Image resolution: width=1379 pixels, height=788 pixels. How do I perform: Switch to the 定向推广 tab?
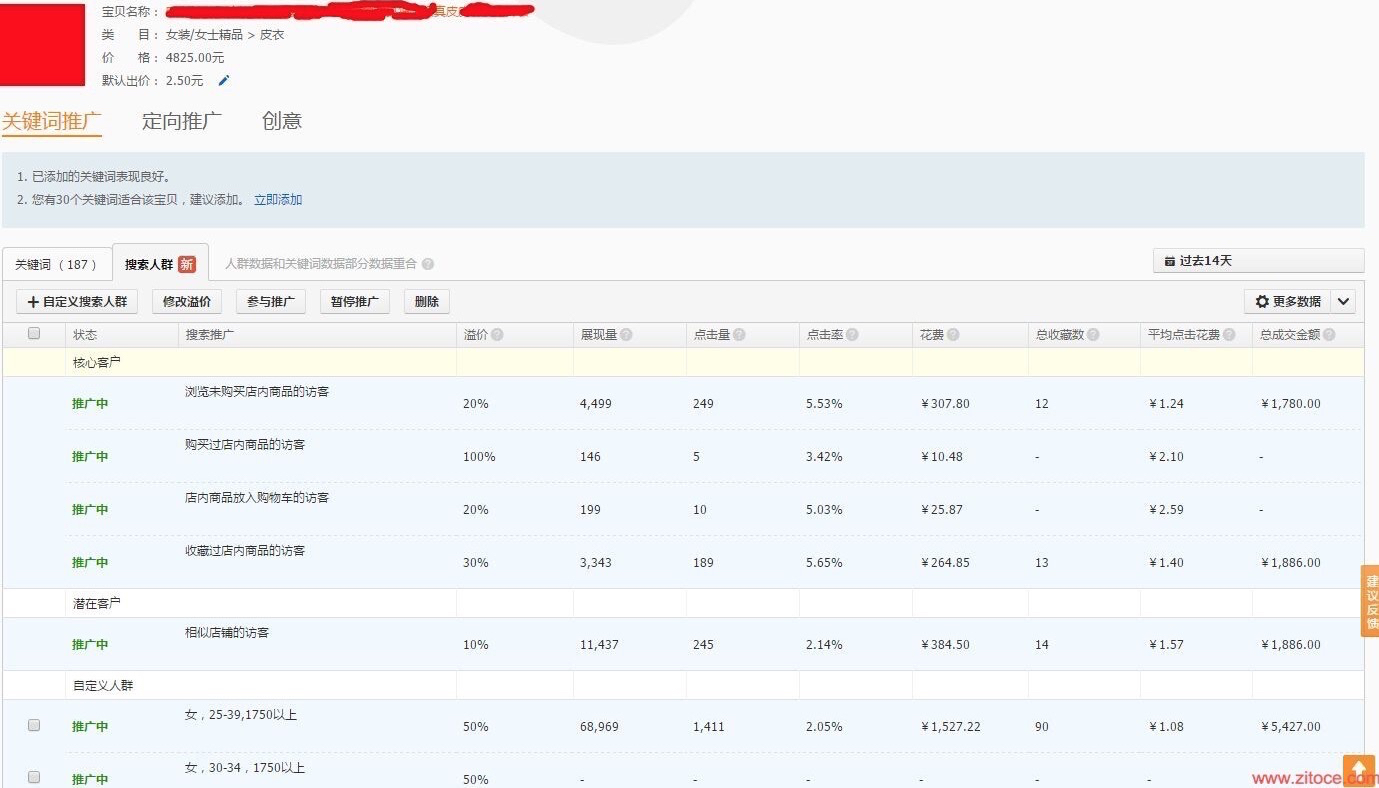click(182, 122)
